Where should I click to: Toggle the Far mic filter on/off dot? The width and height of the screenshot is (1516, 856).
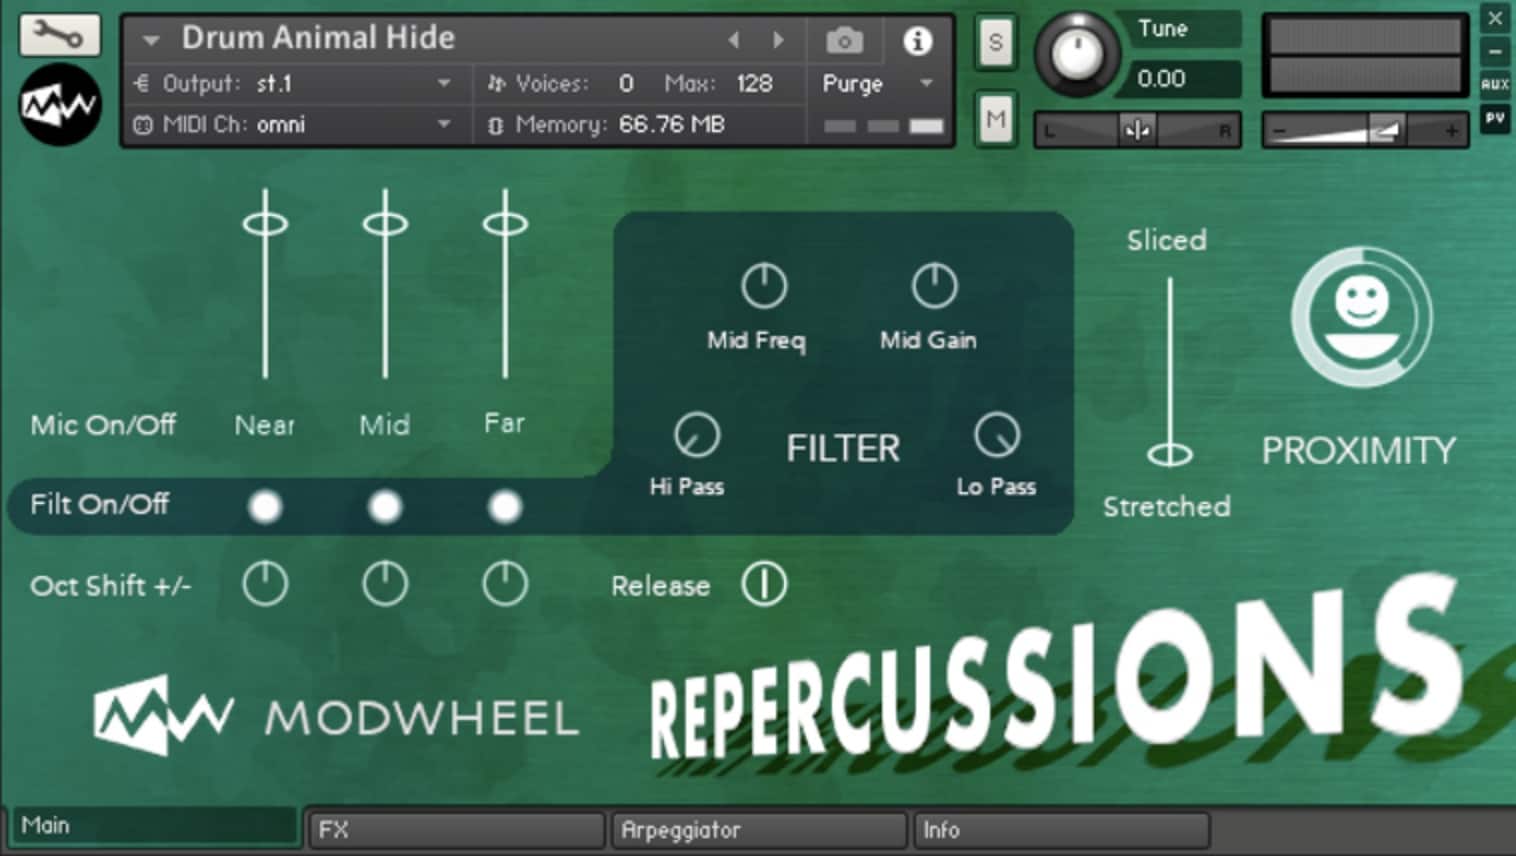pyautogui.click(x=505, y=507)
